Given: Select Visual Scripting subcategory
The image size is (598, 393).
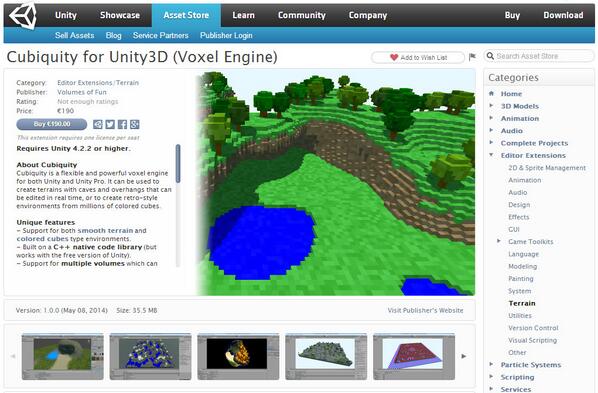Looking at the screenshot, I should (532, 340).
